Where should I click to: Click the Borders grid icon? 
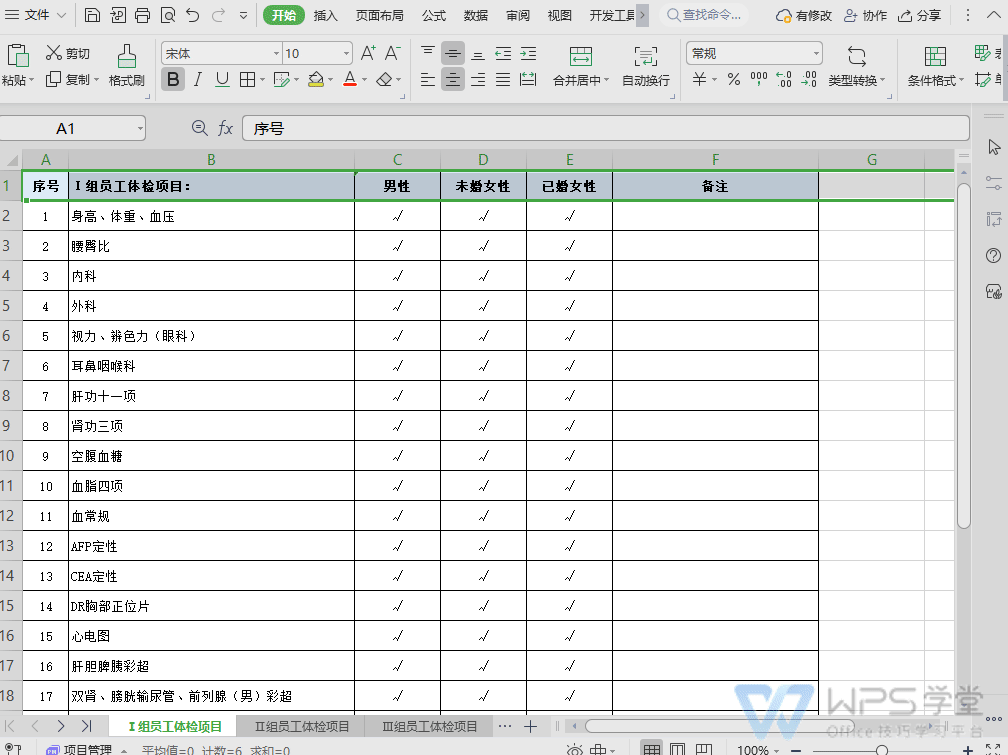pos(247,80)
